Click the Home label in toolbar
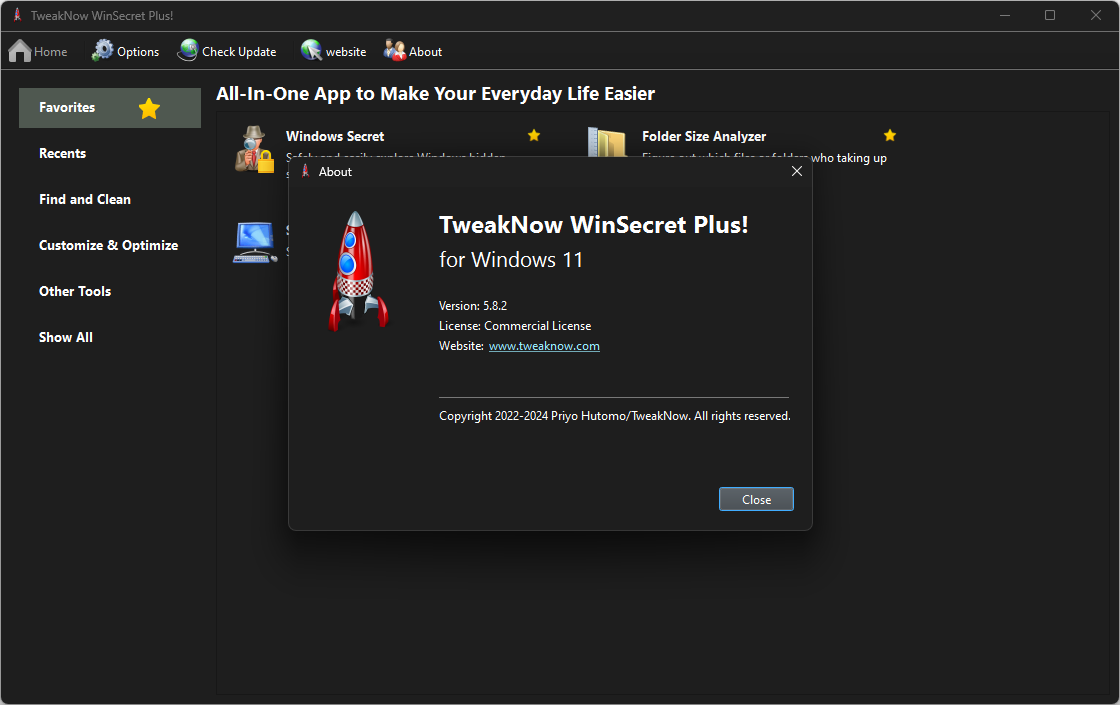This screenshot has width=1120, height=705. click(x=51, y=51)
